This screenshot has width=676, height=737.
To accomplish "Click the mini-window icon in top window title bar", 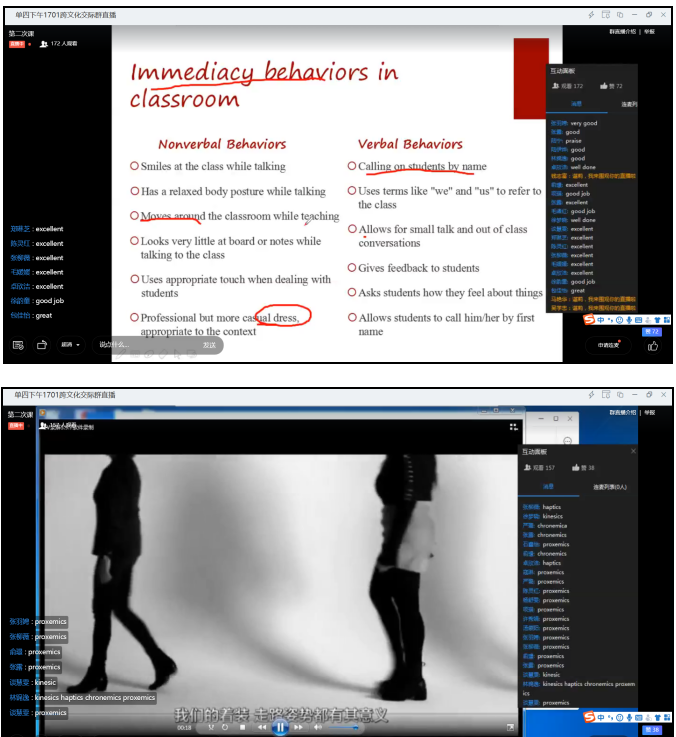I will tap(620, 15).
